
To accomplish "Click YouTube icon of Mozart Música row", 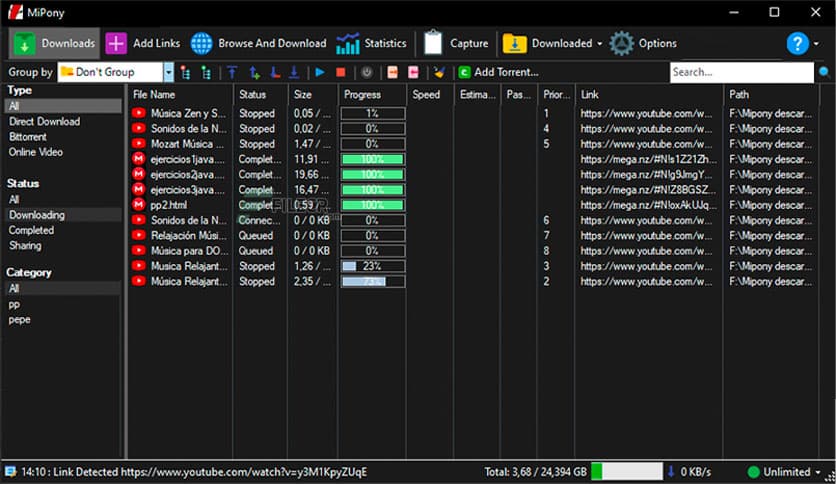I will 139,144.
